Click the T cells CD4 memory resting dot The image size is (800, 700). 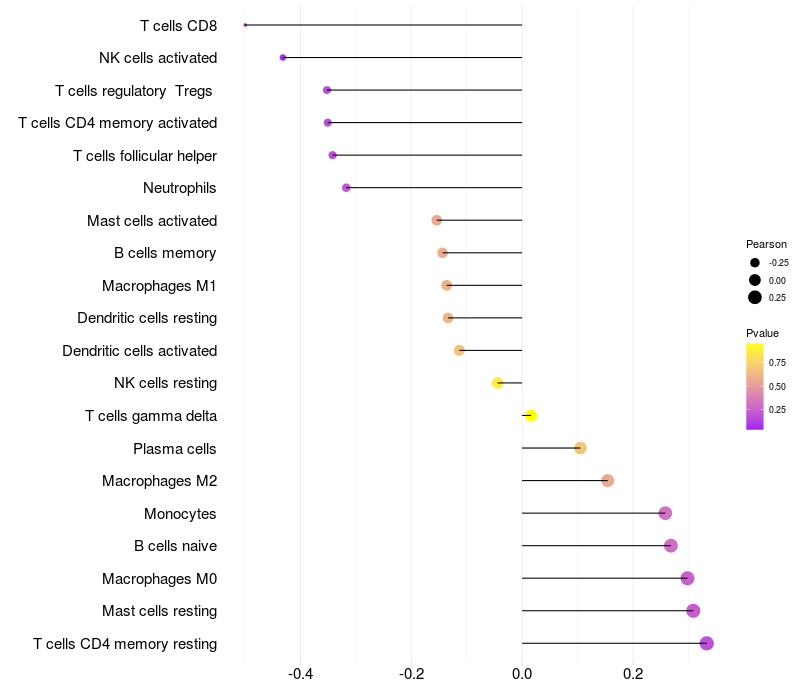[707, 643]
